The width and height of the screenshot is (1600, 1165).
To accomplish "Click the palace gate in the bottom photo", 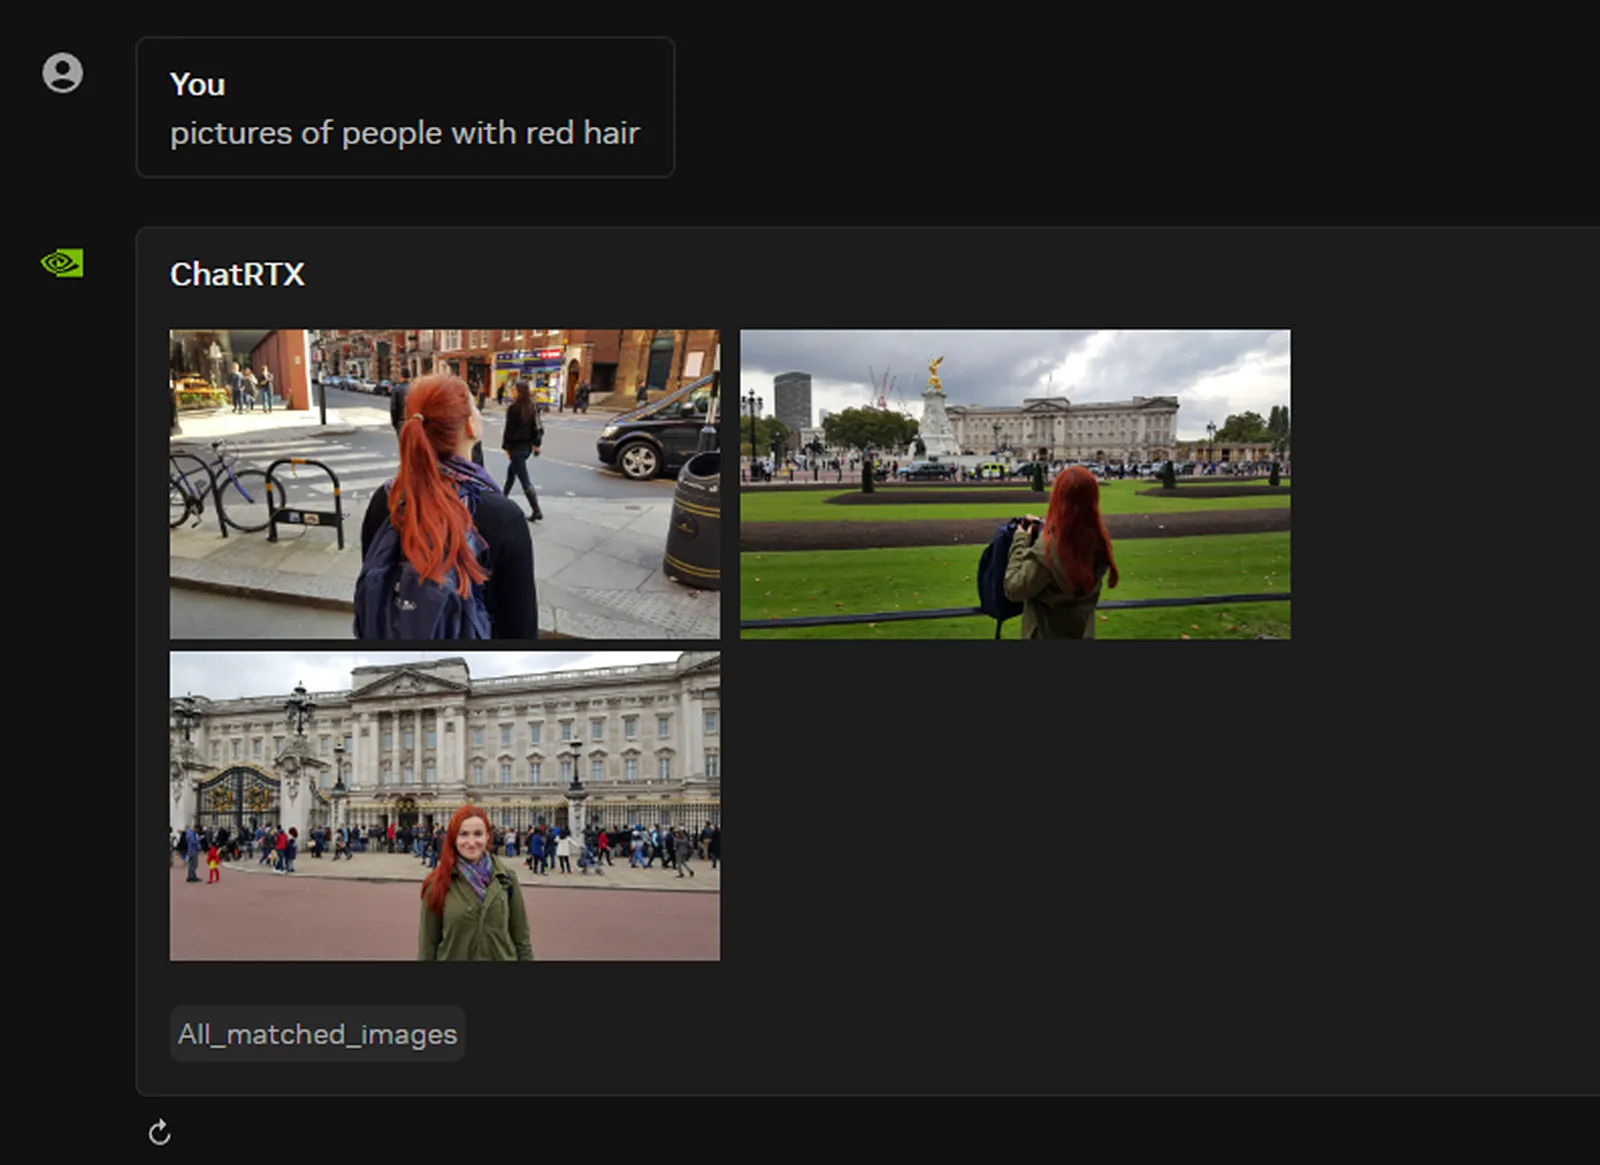I will click(x=237, y=797).
